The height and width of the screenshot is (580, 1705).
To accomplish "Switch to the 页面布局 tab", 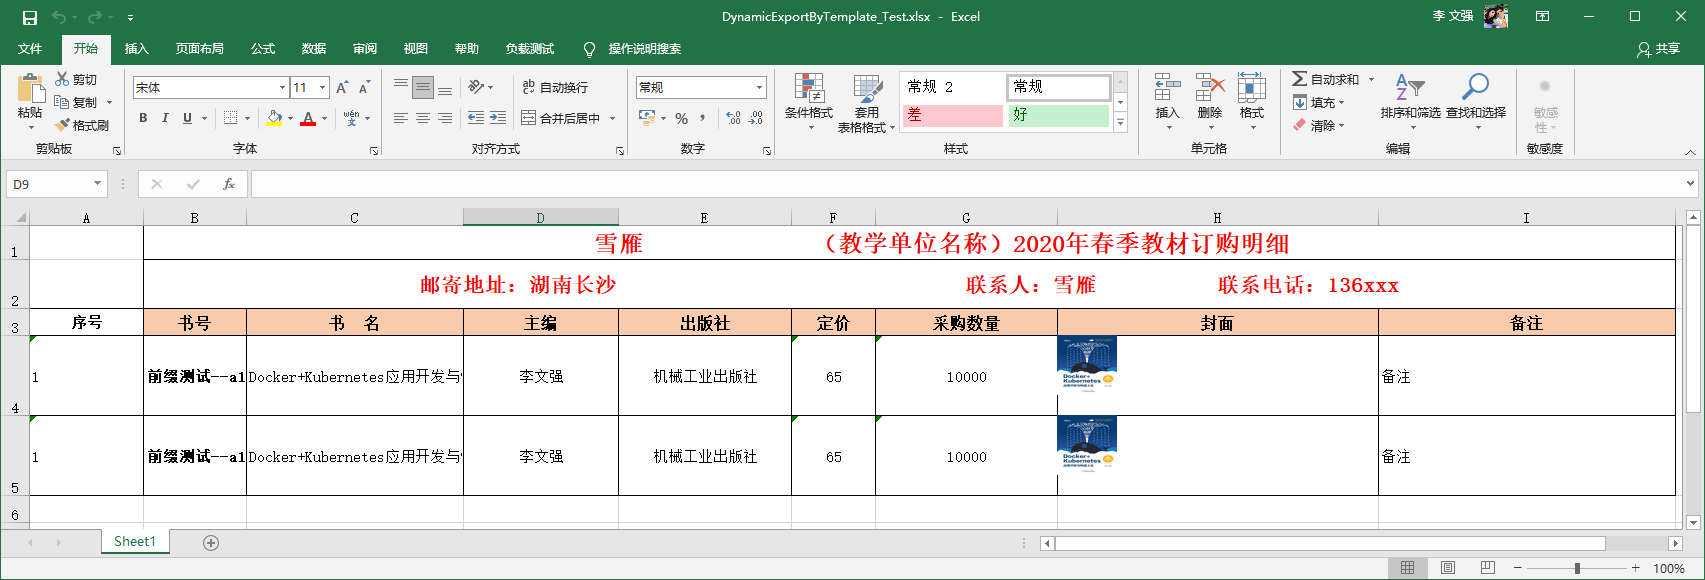I will [200, 49].
